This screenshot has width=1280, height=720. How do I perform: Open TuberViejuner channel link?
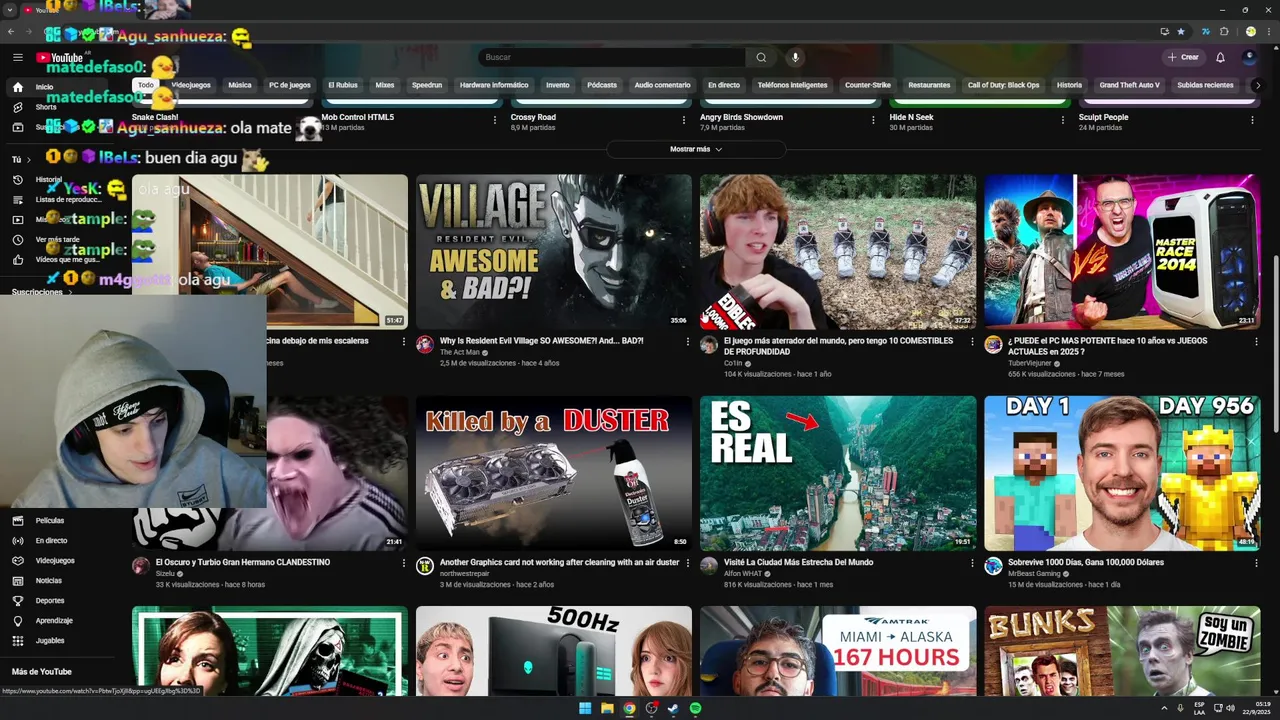click(x=1031, y=363)
